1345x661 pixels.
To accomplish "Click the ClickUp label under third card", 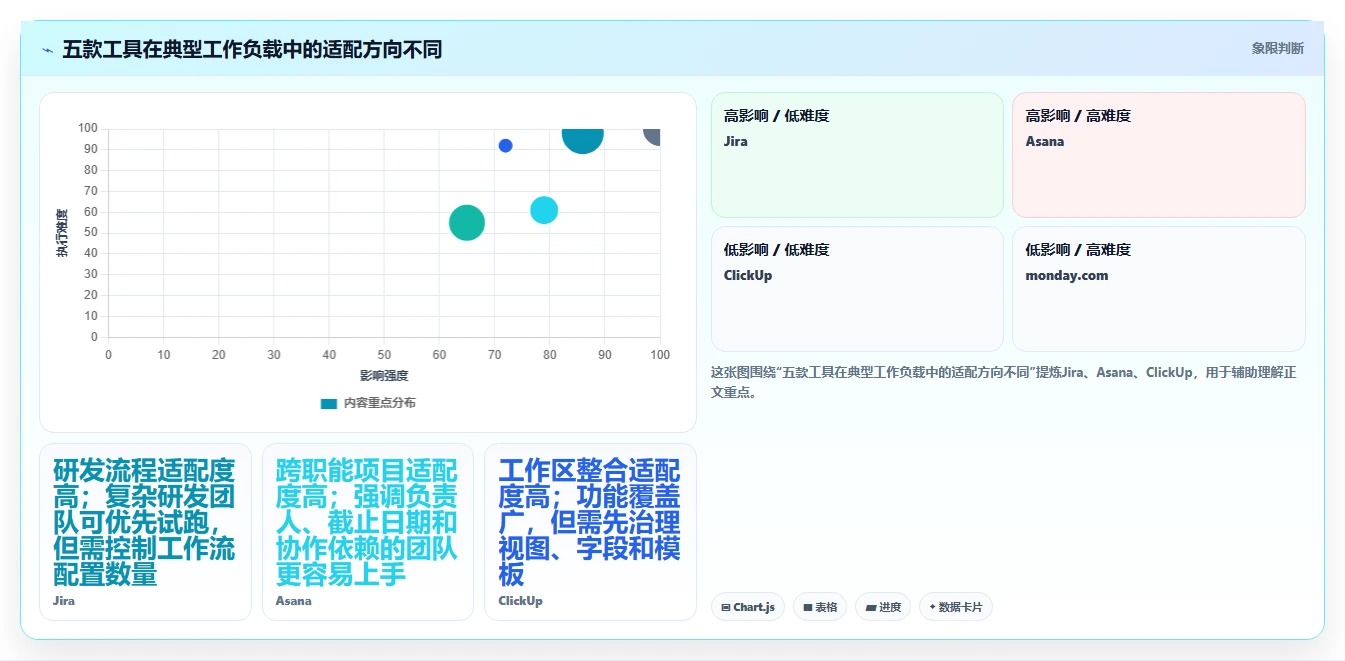I will point(520,601).
